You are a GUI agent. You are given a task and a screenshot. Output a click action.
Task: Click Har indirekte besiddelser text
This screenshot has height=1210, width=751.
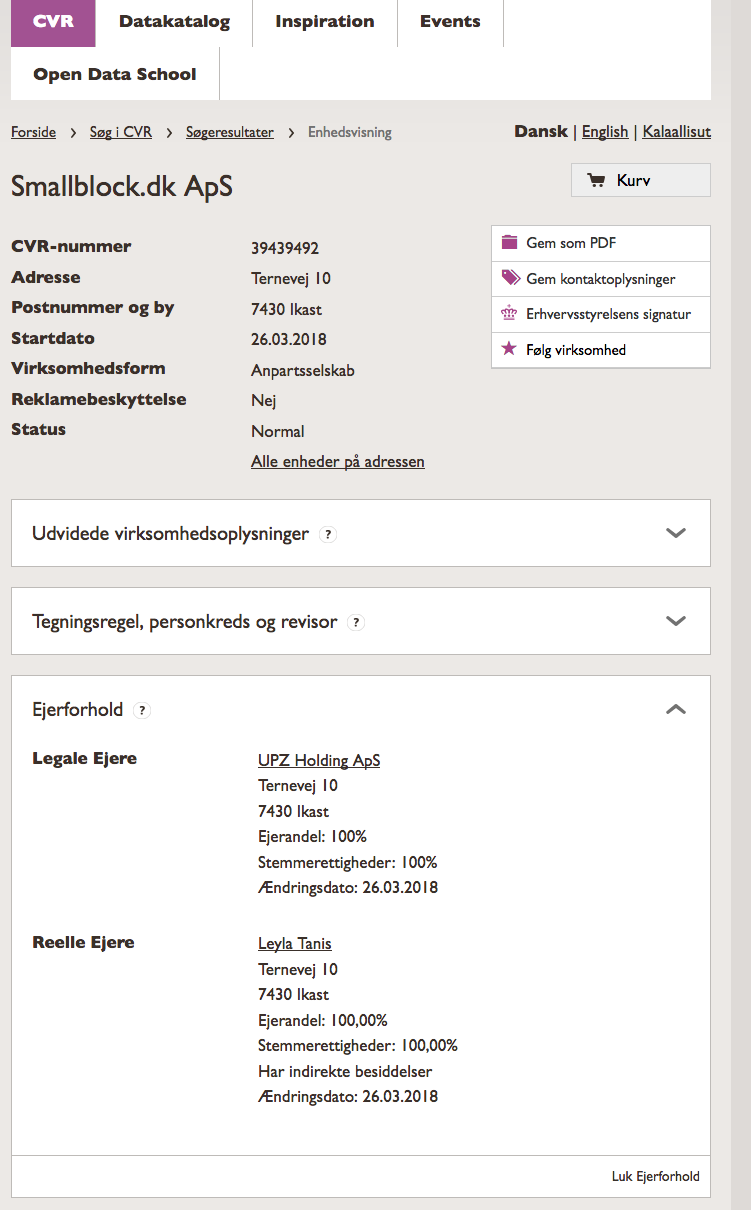point(345,1071)
